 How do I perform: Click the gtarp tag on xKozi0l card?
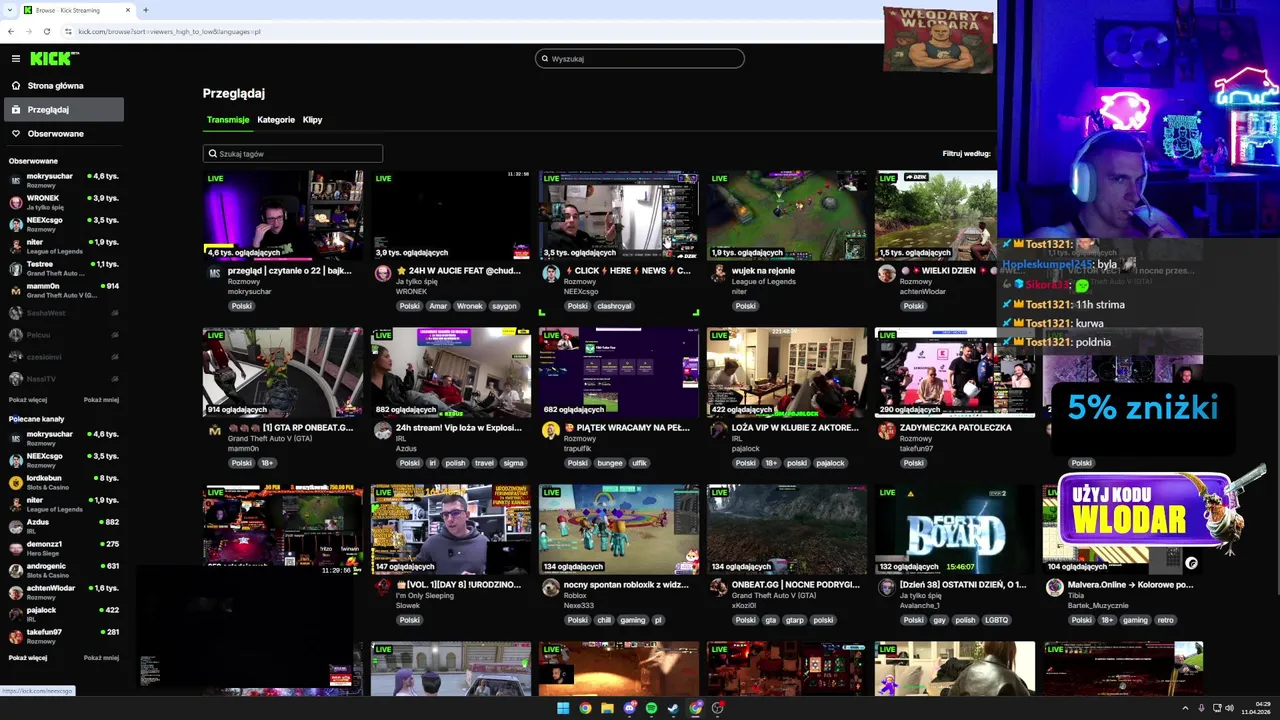(x=795, y=620)
